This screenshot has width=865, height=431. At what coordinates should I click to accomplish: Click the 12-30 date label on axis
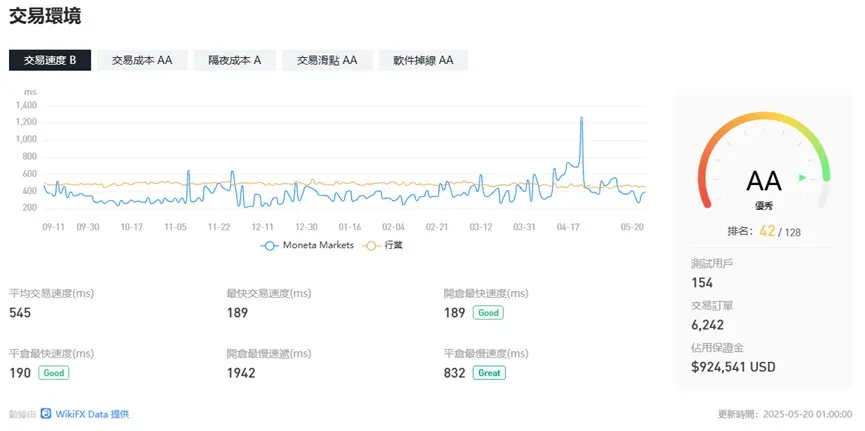pos(306,227)
